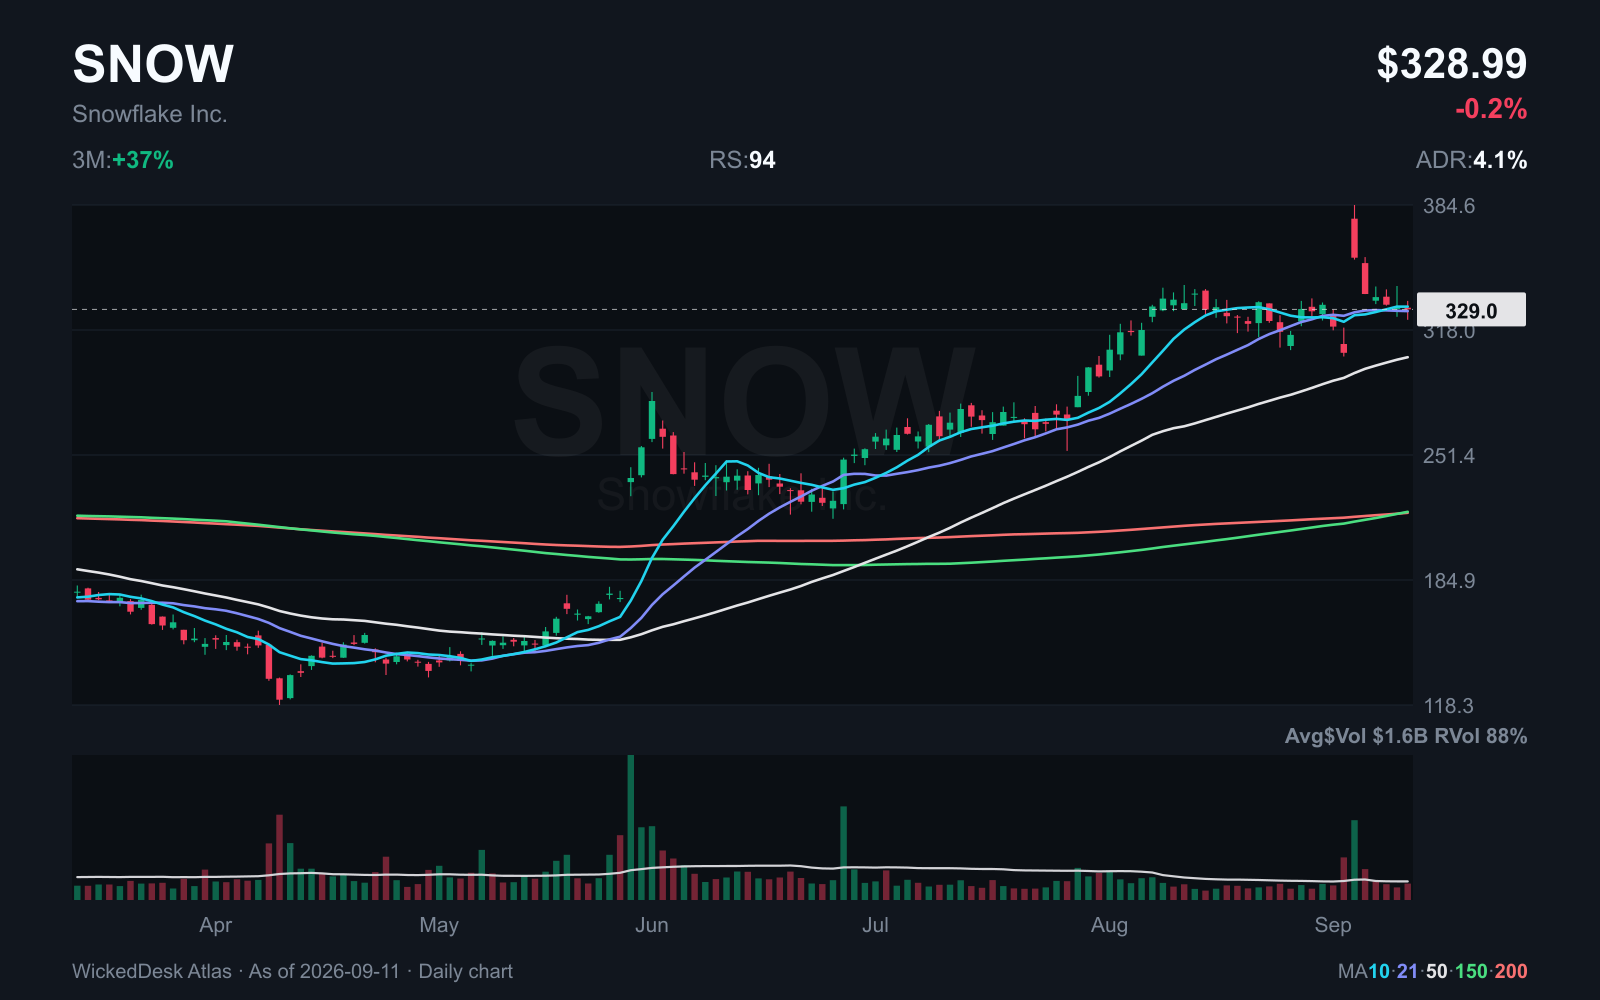The height and width of the screenshot is (1000, 1600).
Task: Select the 3M:+37% performance stat
Action: click(x=123, y=160)
